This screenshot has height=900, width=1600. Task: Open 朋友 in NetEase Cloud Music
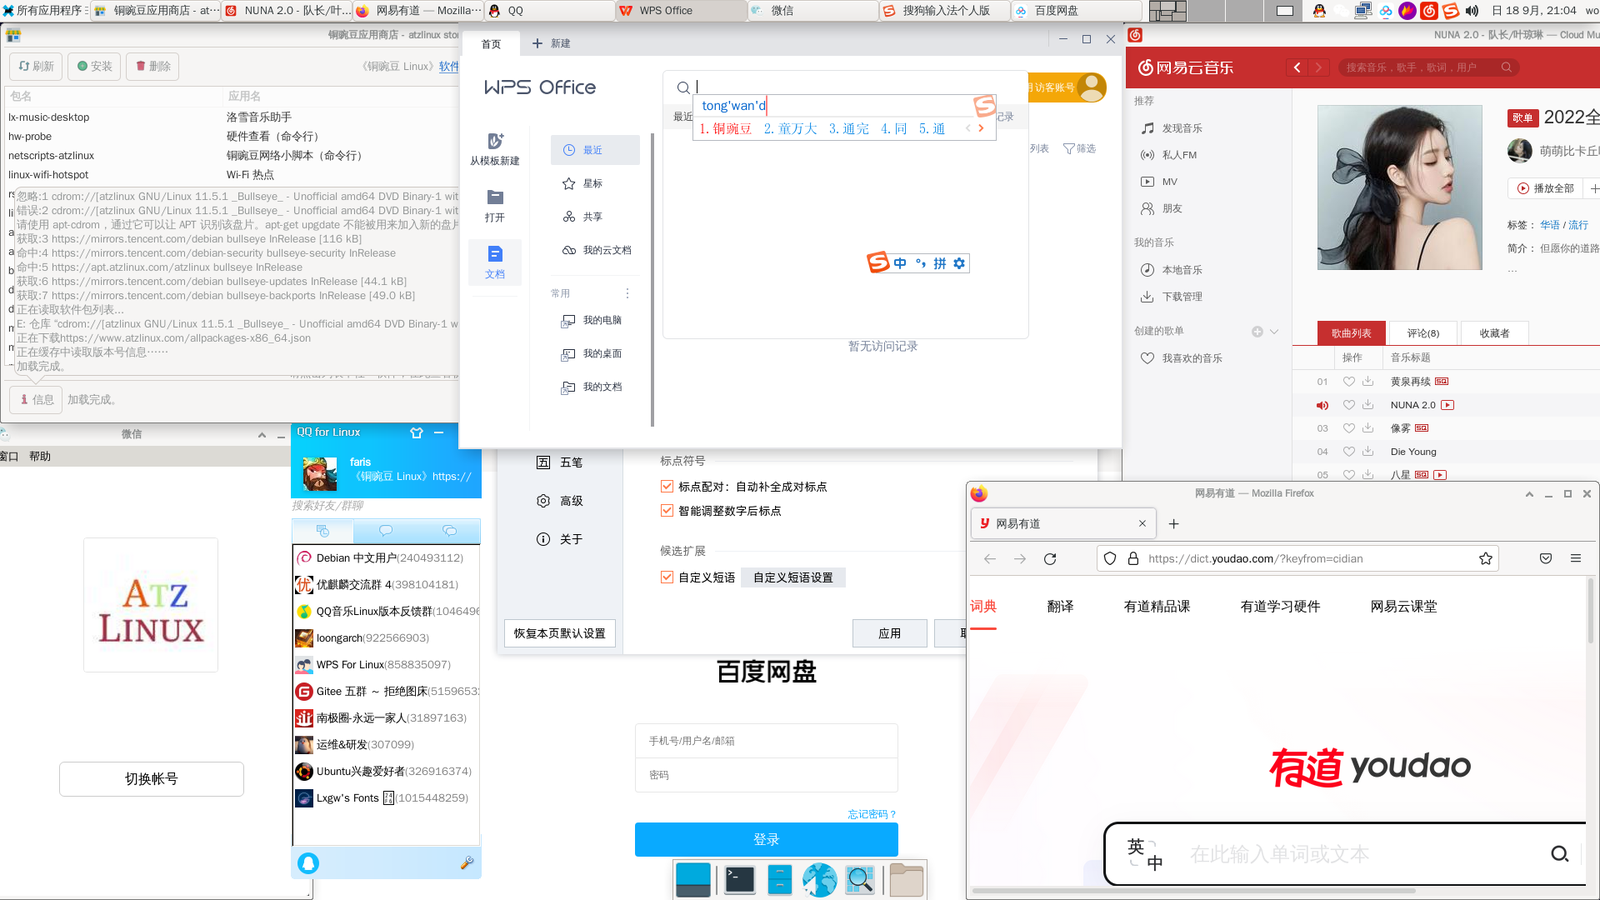(1162, 209)
